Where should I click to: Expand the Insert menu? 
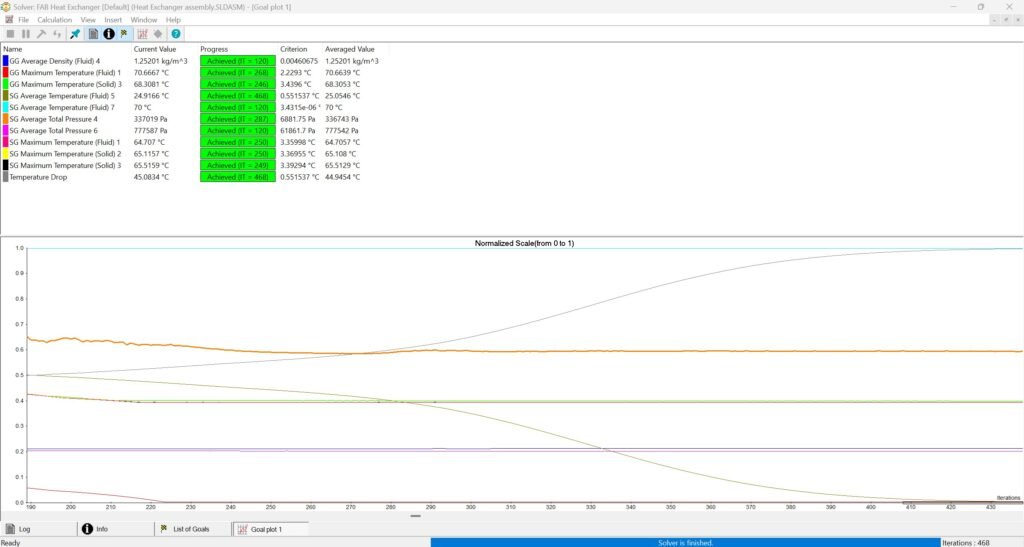tap(113, 19)
